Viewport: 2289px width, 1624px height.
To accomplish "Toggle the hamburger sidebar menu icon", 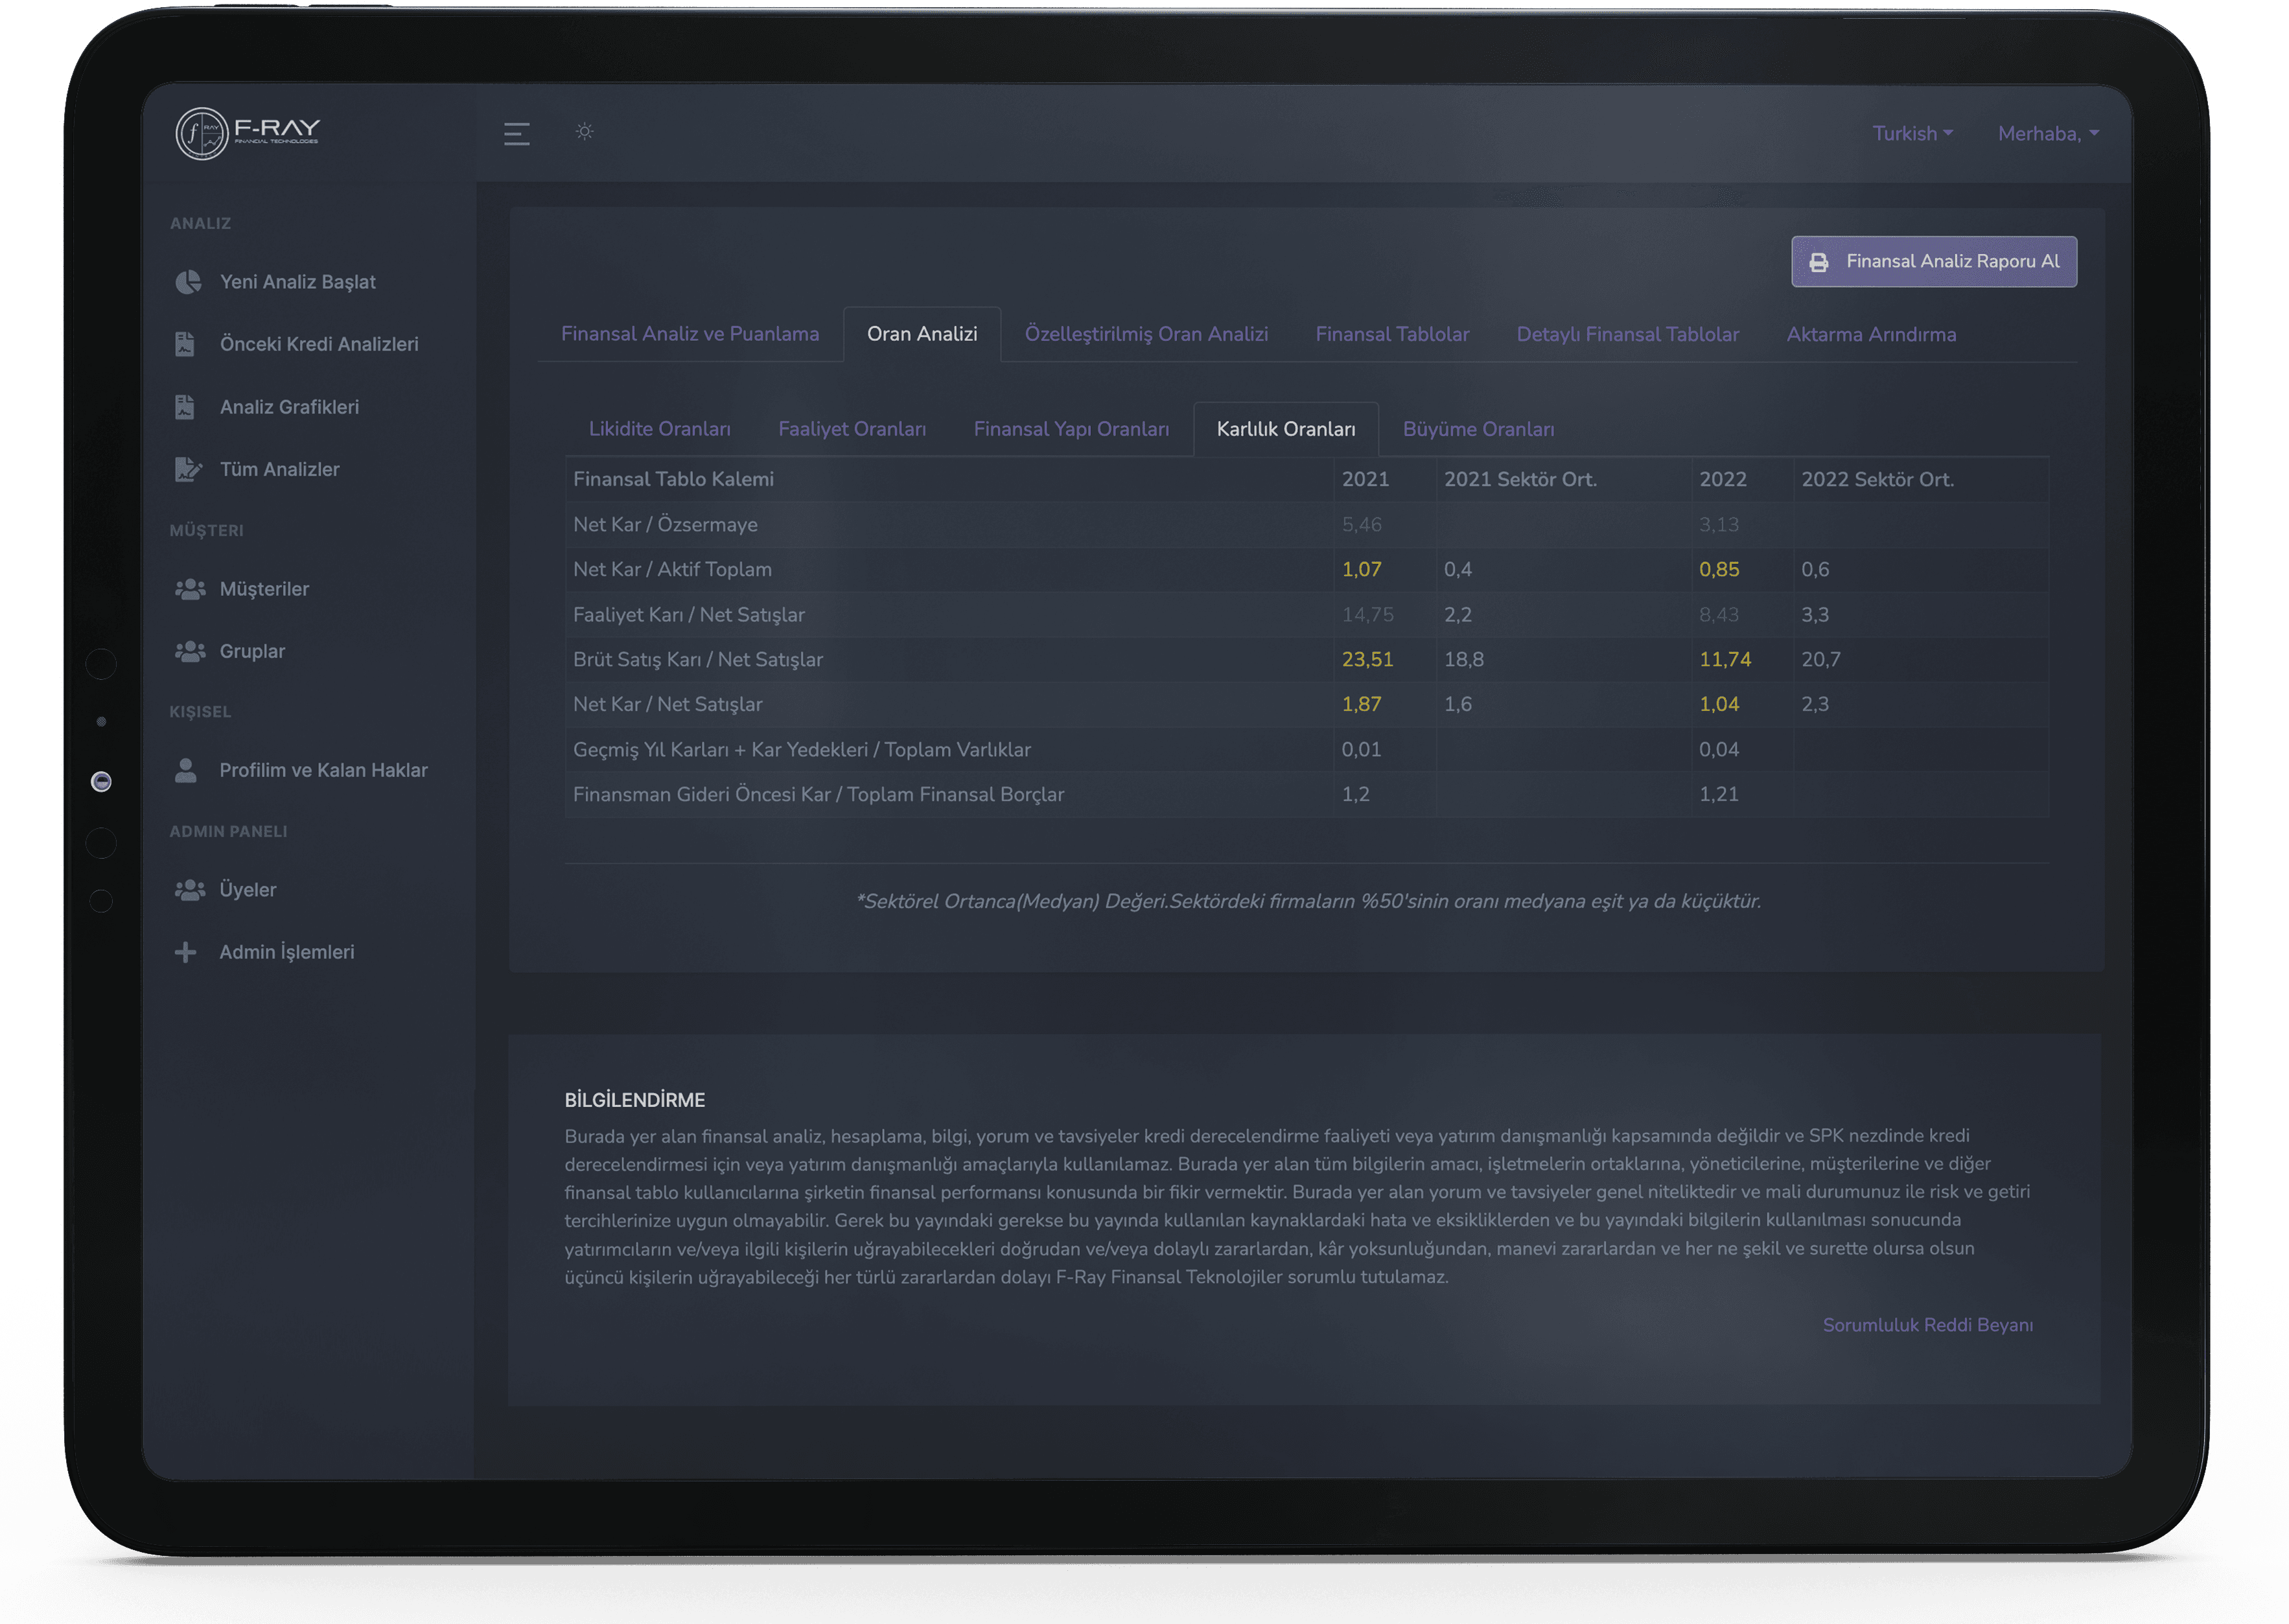I will [x=516, y=134].
